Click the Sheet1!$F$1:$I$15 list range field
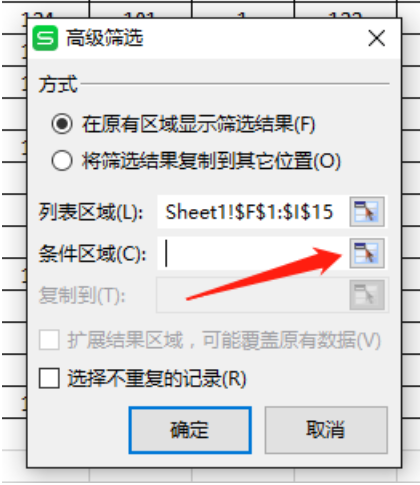This screenshot has height=485, width=420. 253,212
